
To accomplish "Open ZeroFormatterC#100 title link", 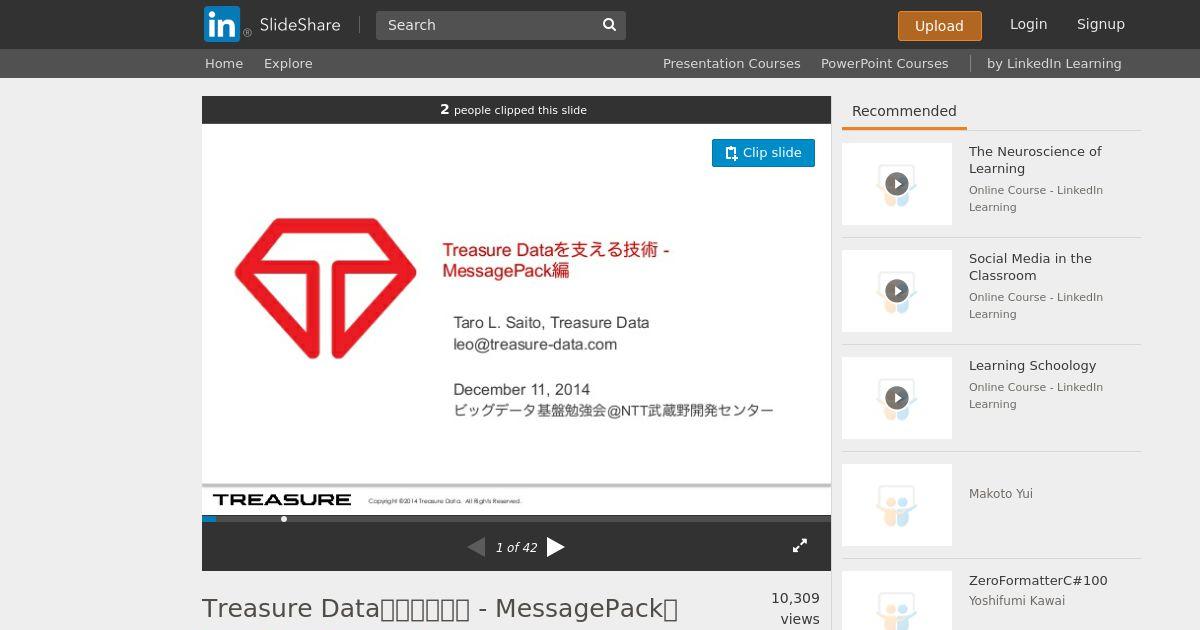I will (1038, 581).
